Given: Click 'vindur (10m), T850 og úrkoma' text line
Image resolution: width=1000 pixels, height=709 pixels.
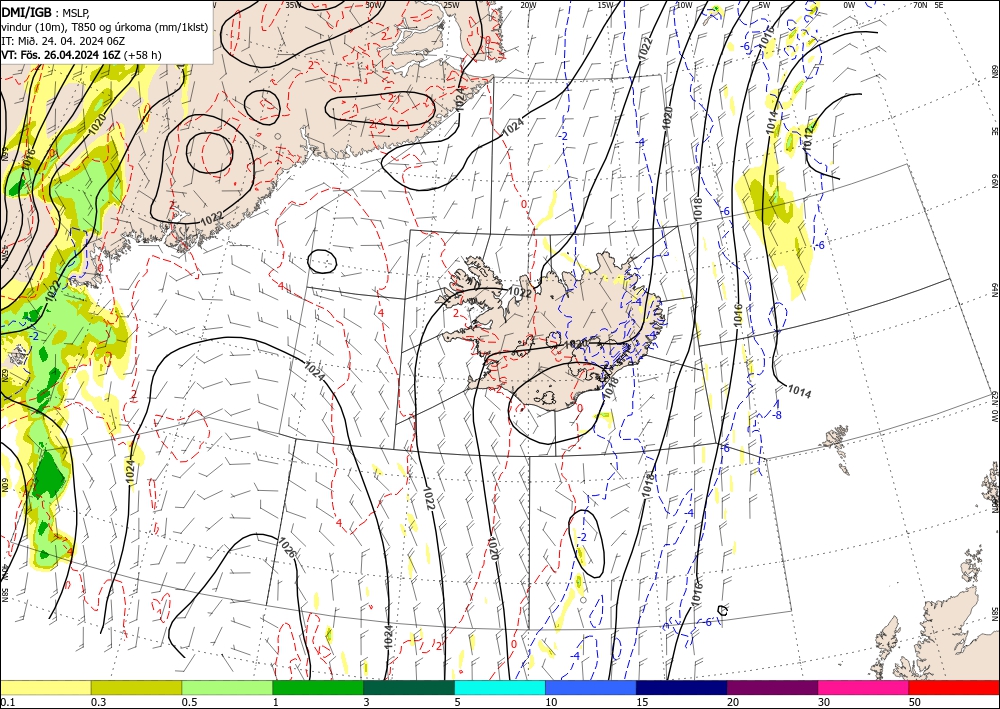Looking at the screenshot, I should point(105,27).
